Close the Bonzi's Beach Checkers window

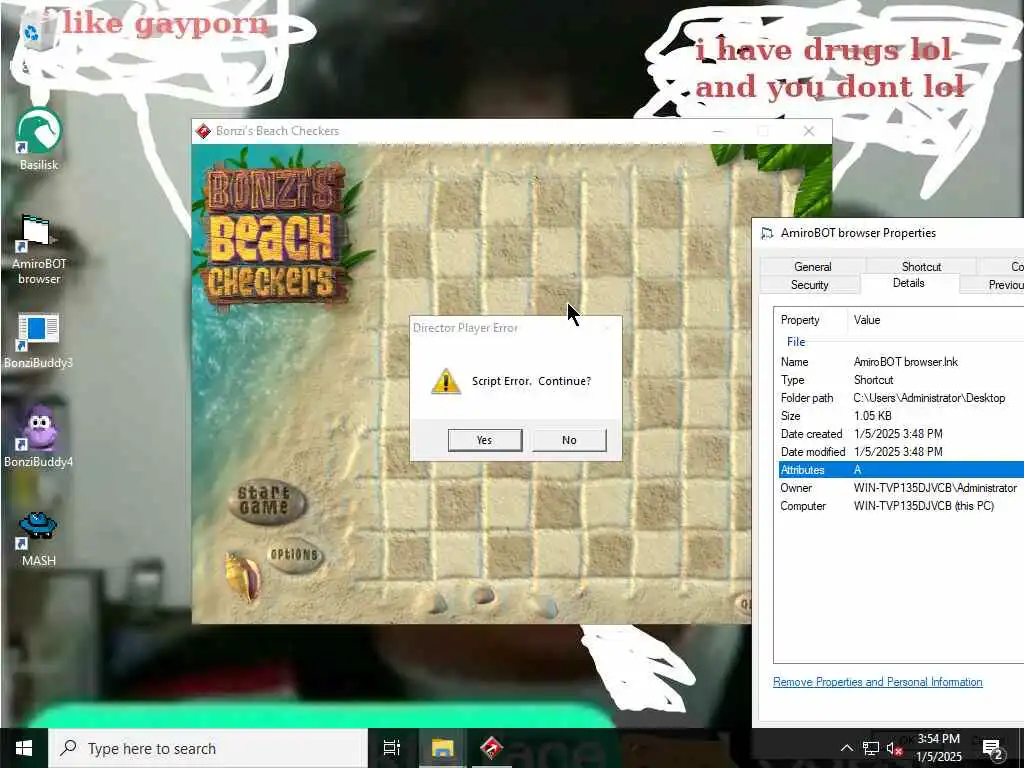[809, 131]
